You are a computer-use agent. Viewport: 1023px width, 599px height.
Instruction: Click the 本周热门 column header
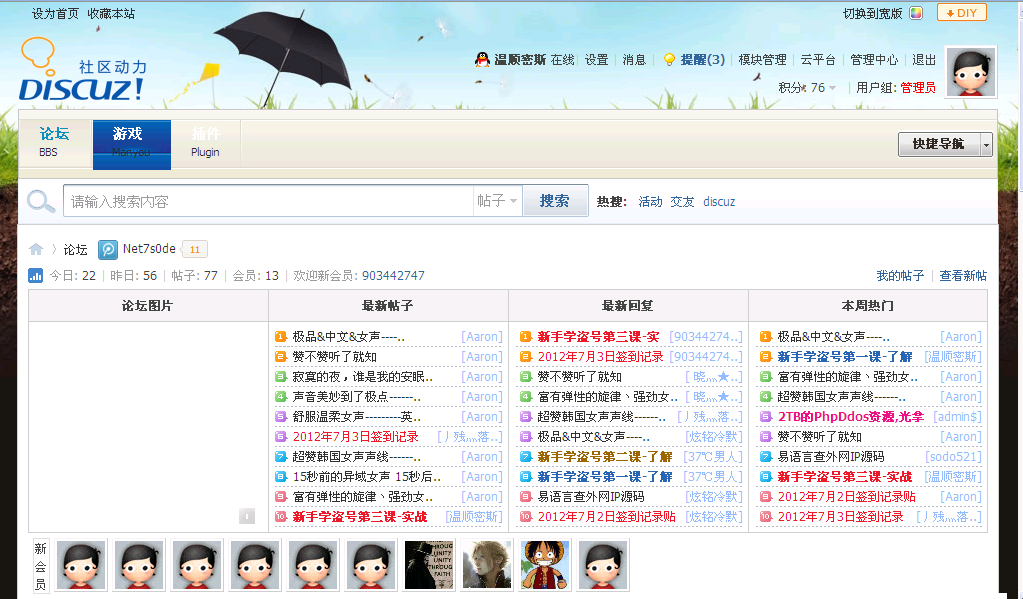point(868,305)
